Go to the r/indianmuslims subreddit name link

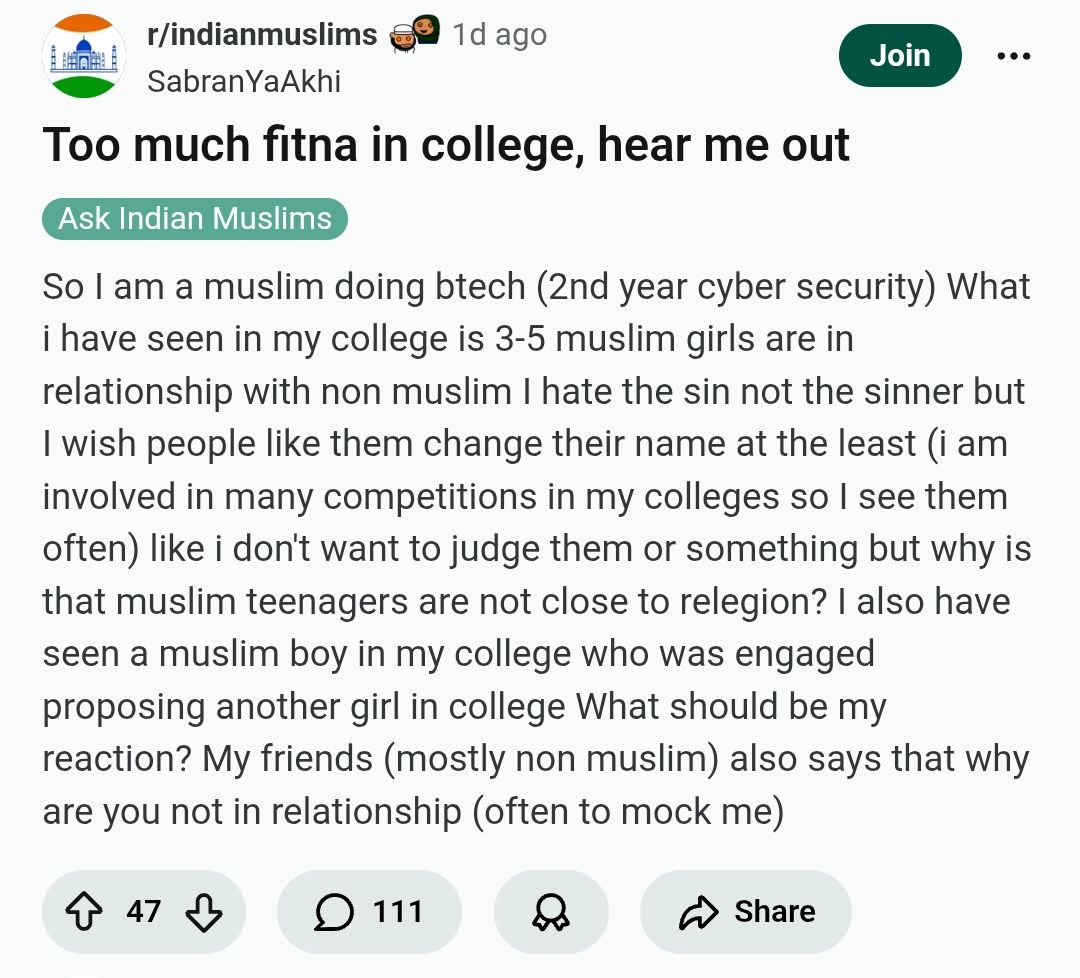coord(261,36)
